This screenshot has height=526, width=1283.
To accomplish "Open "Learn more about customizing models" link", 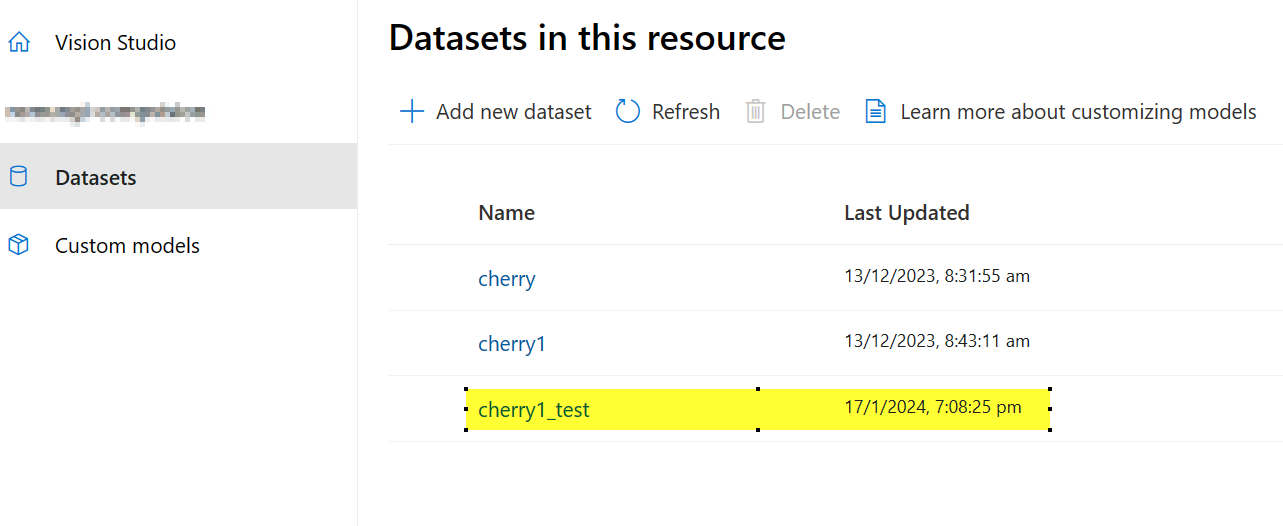I will (x=1078, y=111).
